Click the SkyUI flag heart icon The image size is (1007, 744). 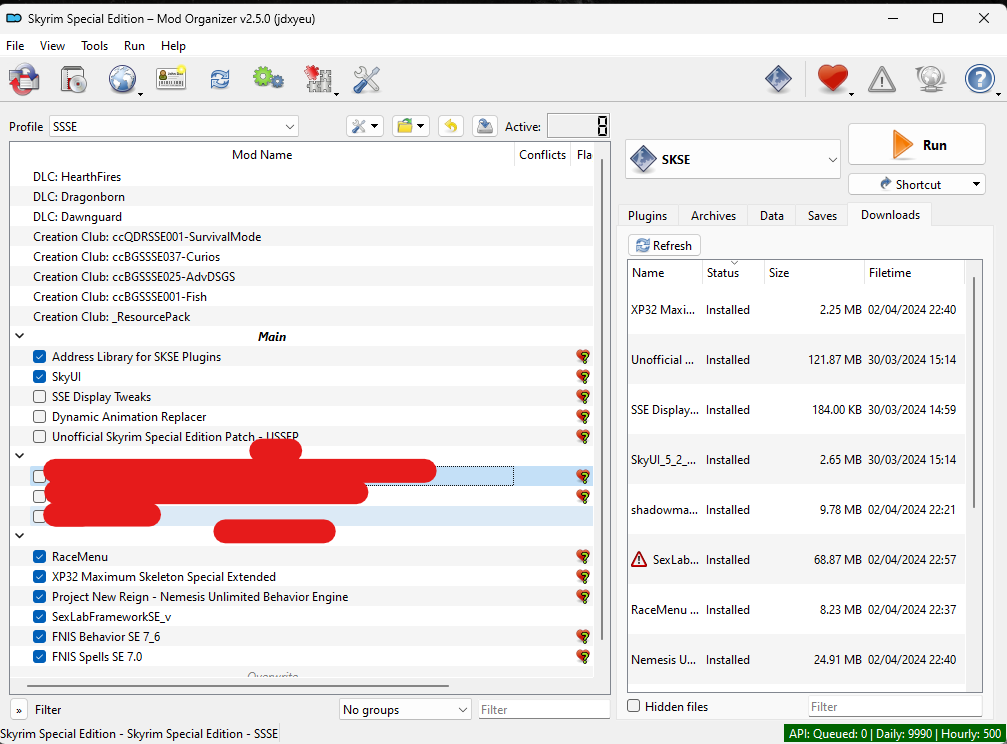point(583,376)
